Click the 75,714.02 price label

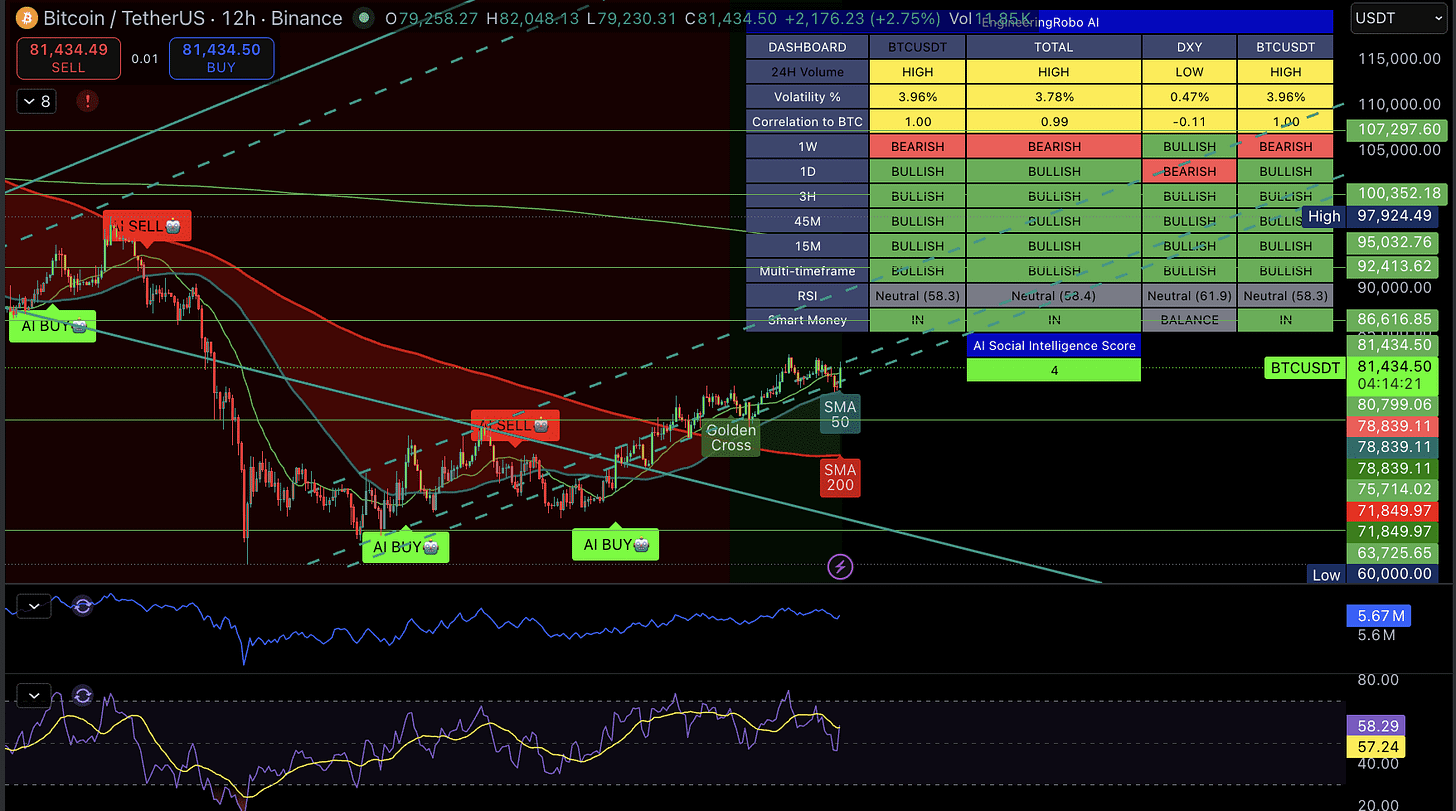1392,489
